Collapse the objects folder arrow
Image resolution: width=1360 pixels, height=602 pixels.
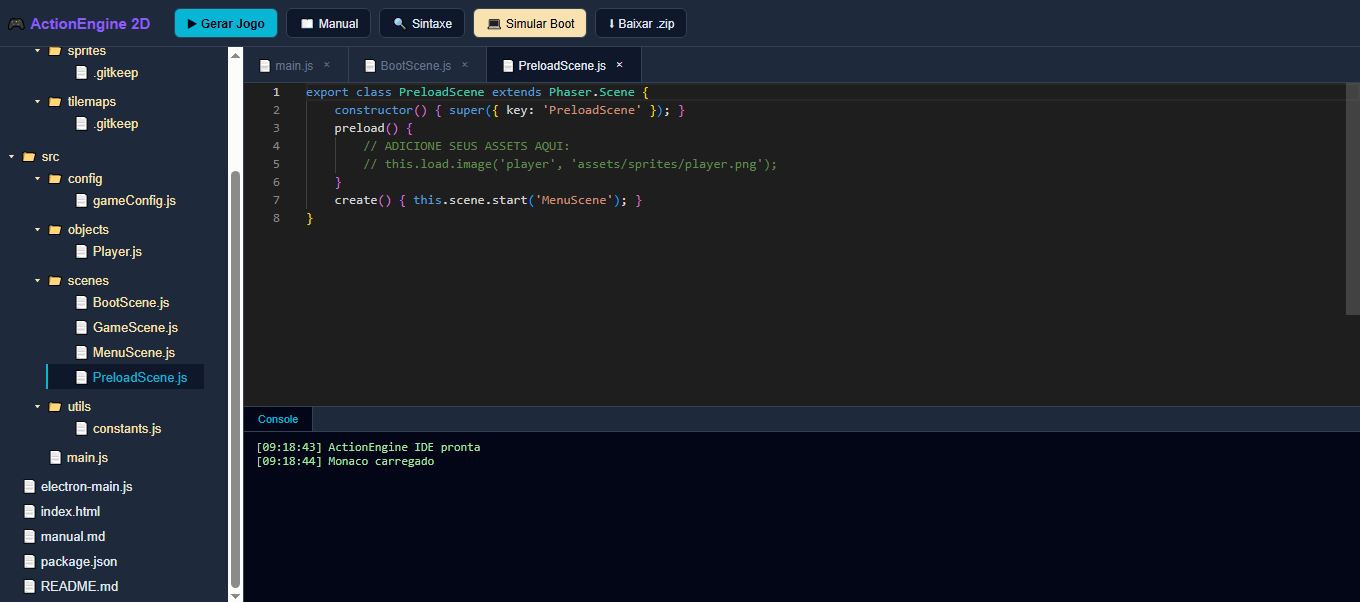(38, 229)
